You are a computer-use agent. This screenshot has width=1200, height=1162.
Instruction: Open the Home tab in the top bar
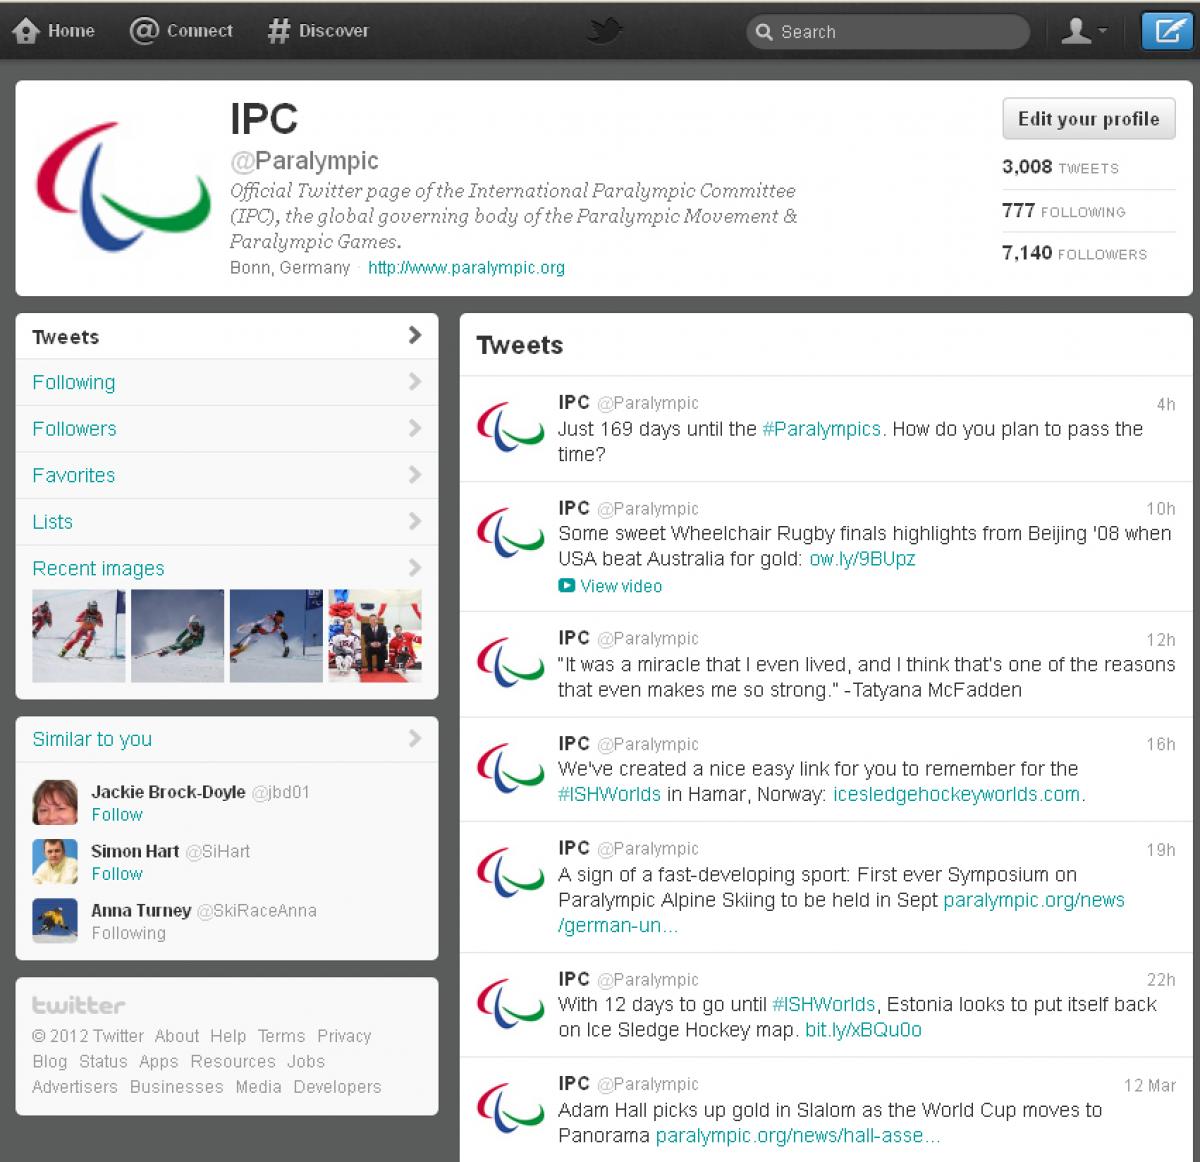coord(54,31)
